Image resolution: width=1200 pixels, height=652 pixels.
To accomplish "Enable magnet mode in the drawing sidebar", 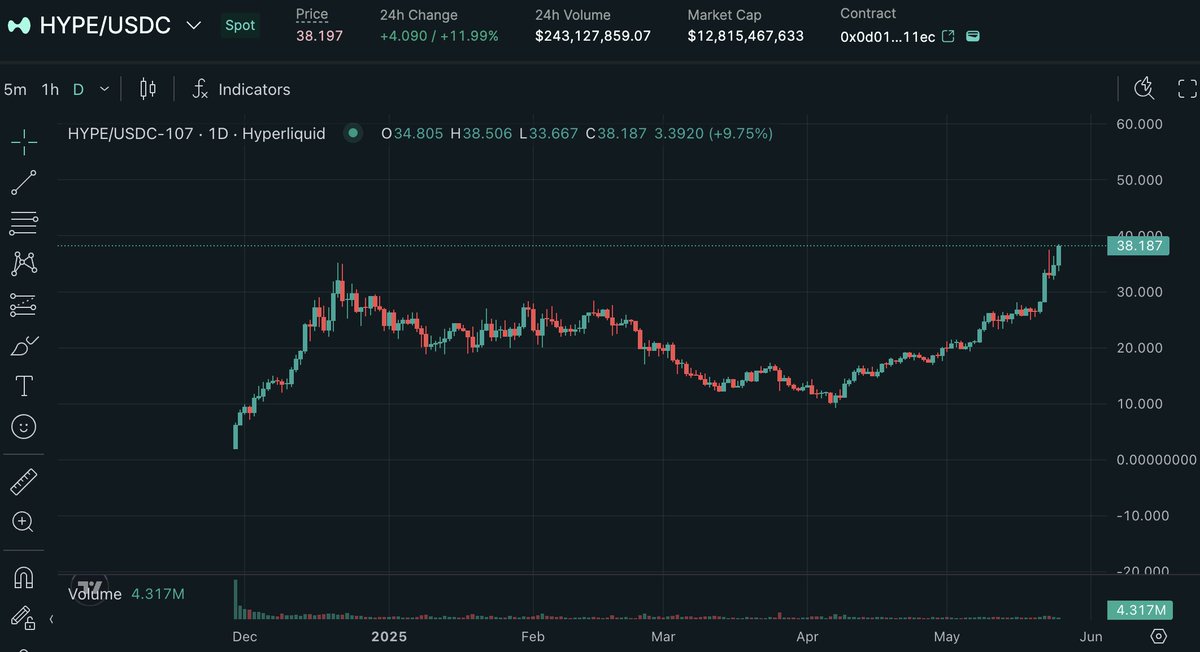I will (x=22, y=577).
